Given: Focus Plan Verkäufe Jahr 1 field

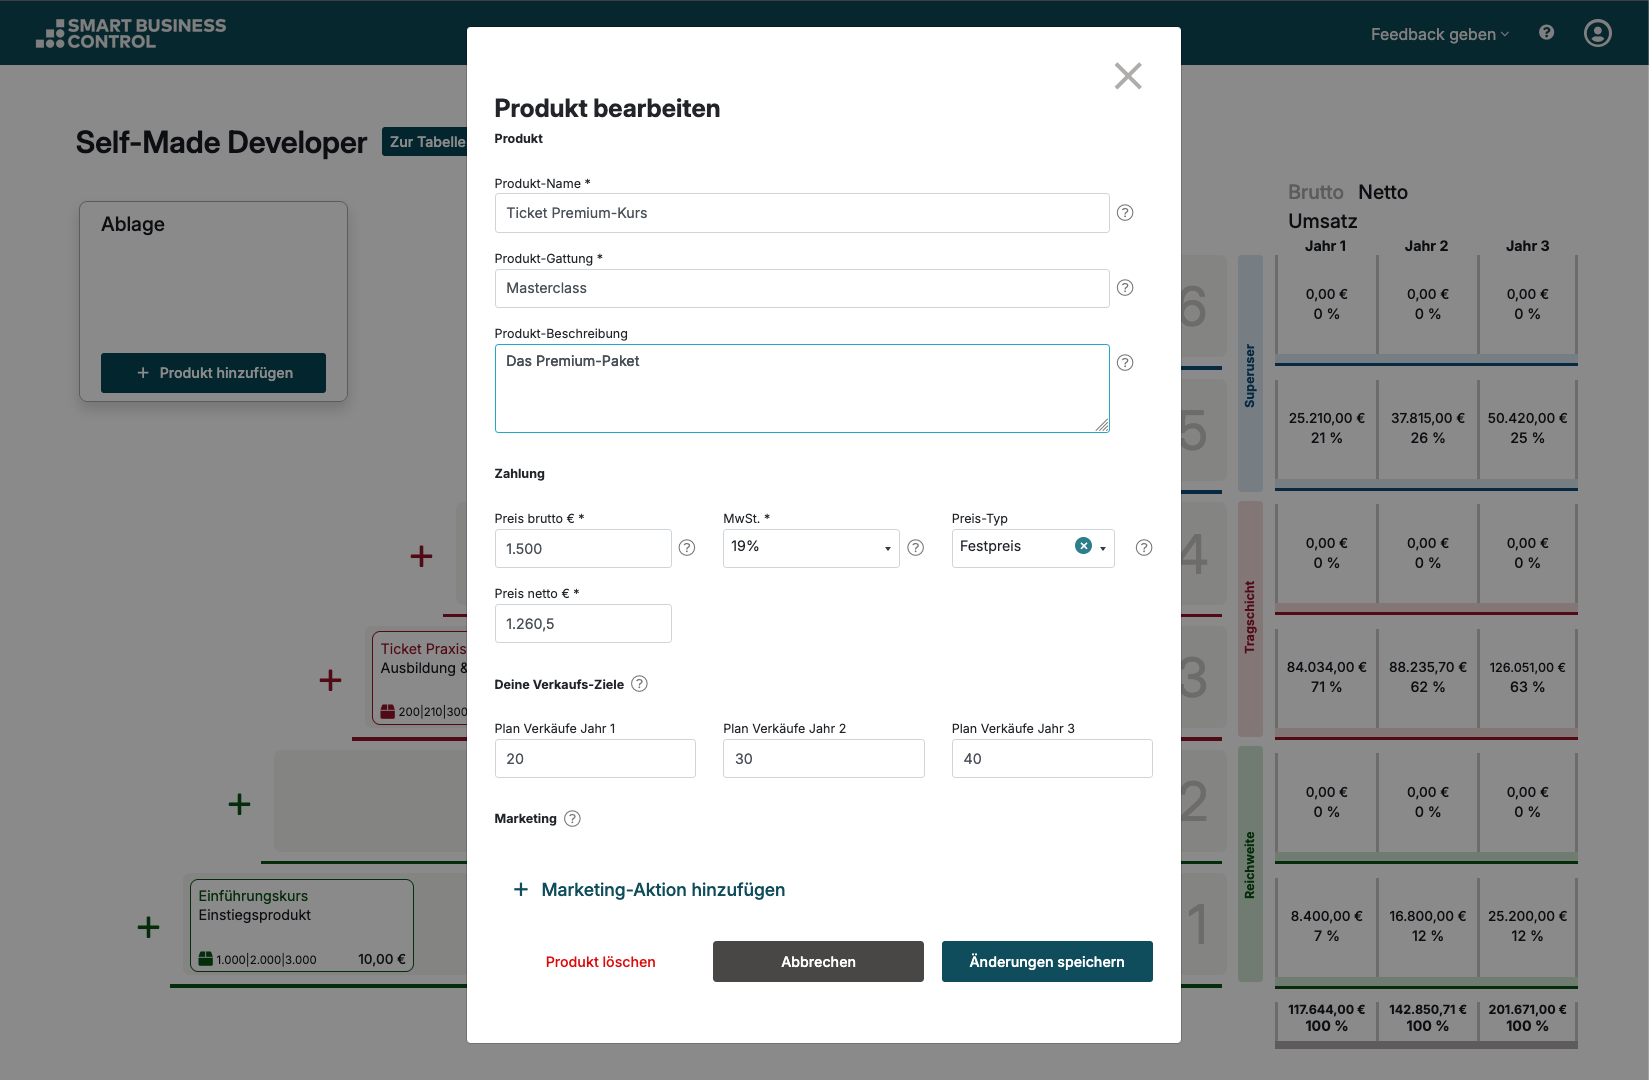Looking at the screenshot, I should click(595, 759).
